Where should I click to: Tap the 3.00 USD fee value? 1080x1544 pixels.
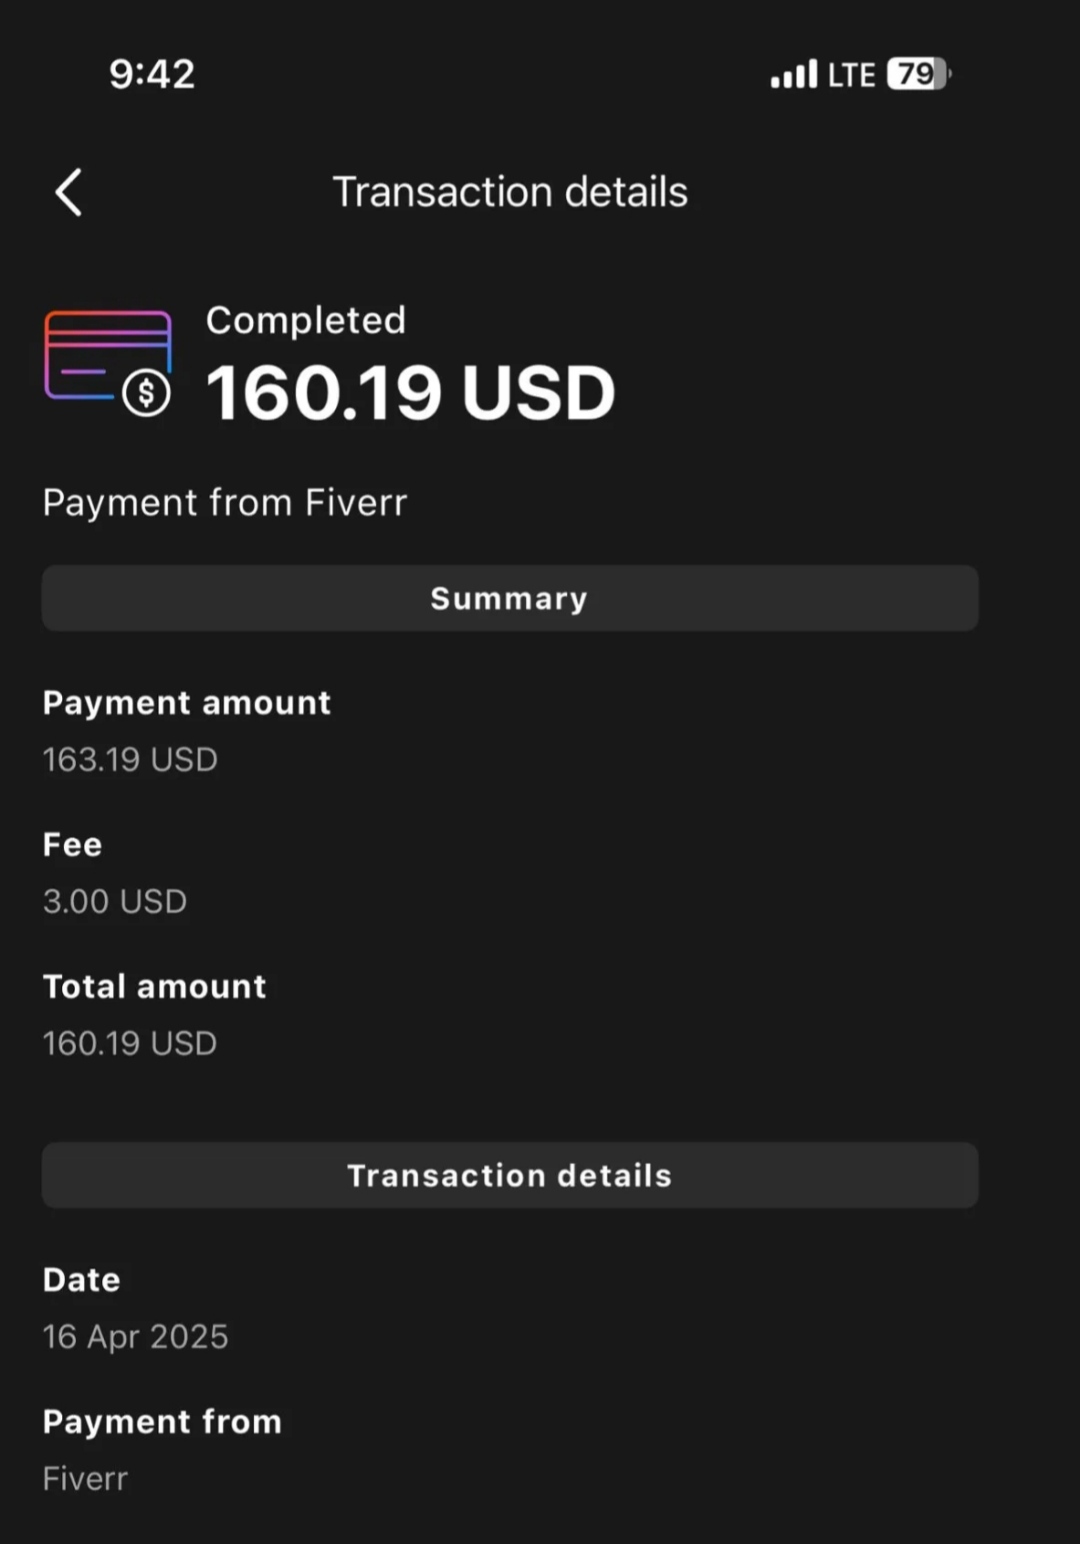click(115, 902)
